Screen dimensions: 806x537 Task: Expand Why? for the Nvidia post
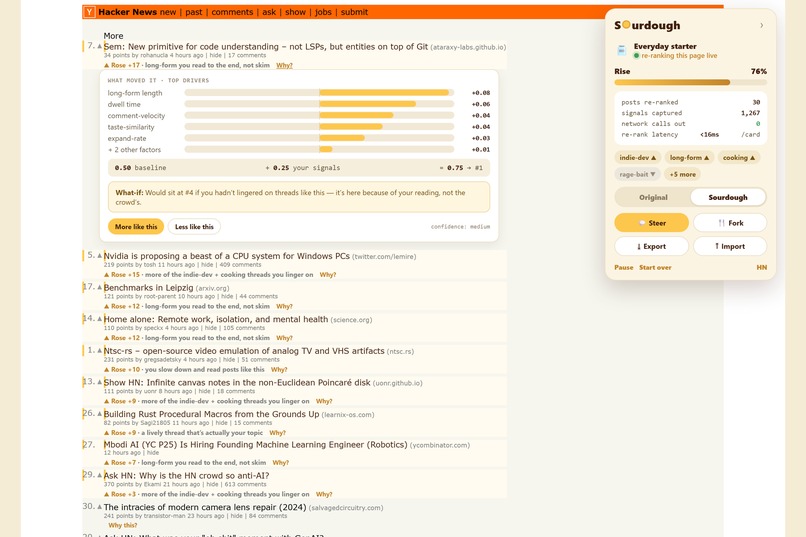[x=328, y=274]
